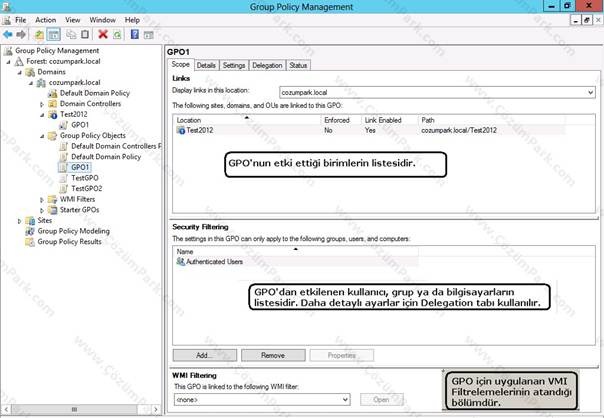The height and width of the screenshot is (418, 604).
Task: Switch to the Delegation tab
Action: (x=267, y=65)
